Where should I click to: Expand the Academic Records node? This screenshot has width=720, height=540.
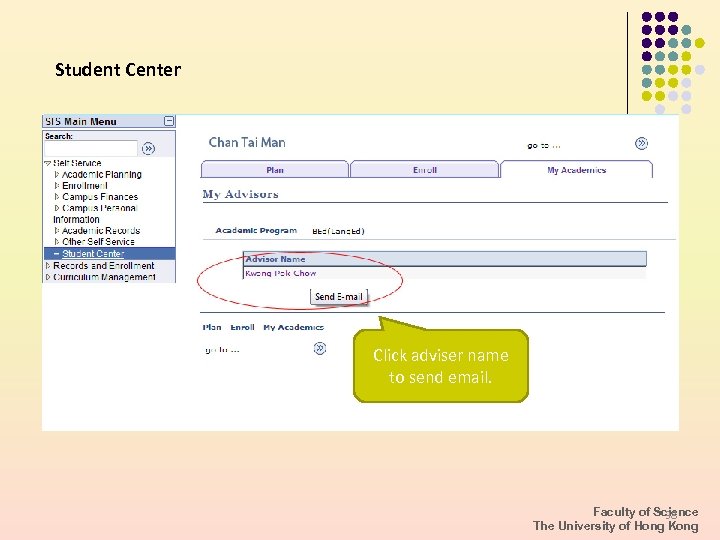(x=56, y=231)
